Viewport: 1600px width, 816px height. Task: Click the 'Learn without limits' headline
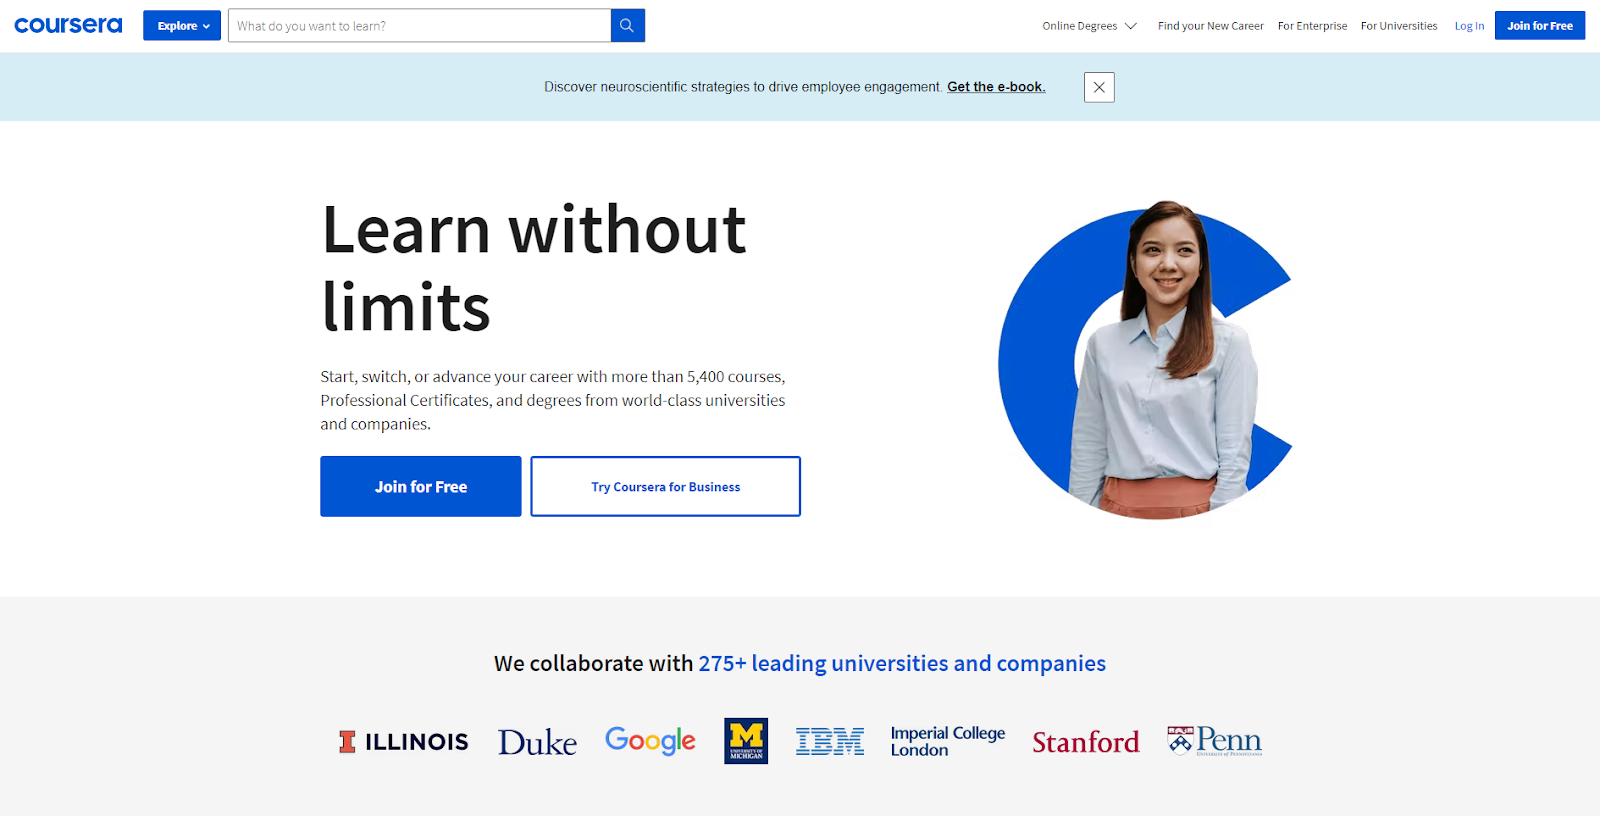coord(533,268)
